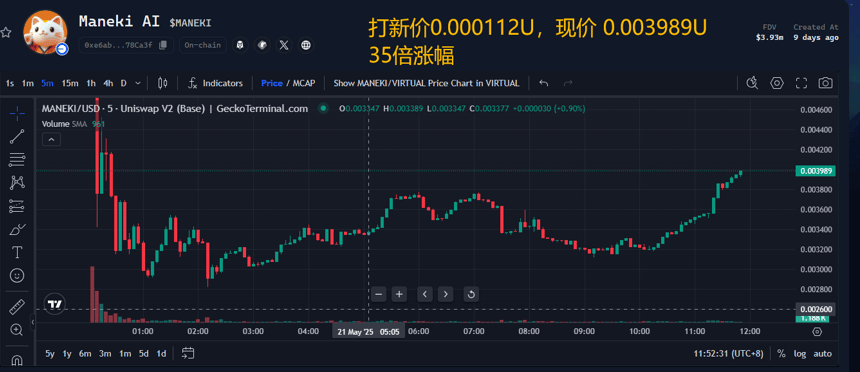
Task: Open the 11:52:31 (UTC+8) timezone menu
Action: 728,354
